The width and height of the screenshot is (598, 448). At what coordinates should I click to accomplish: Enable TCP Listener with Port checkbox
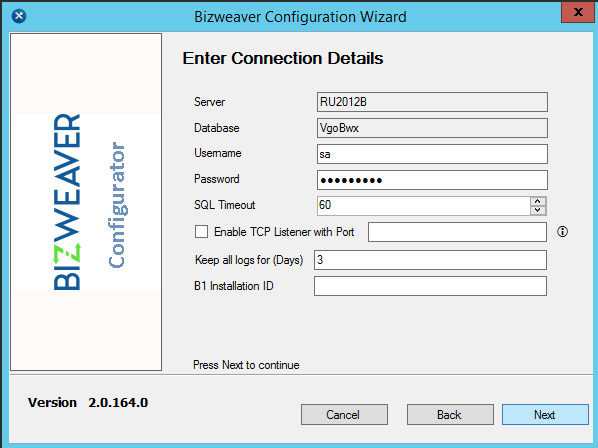(201, 231)
